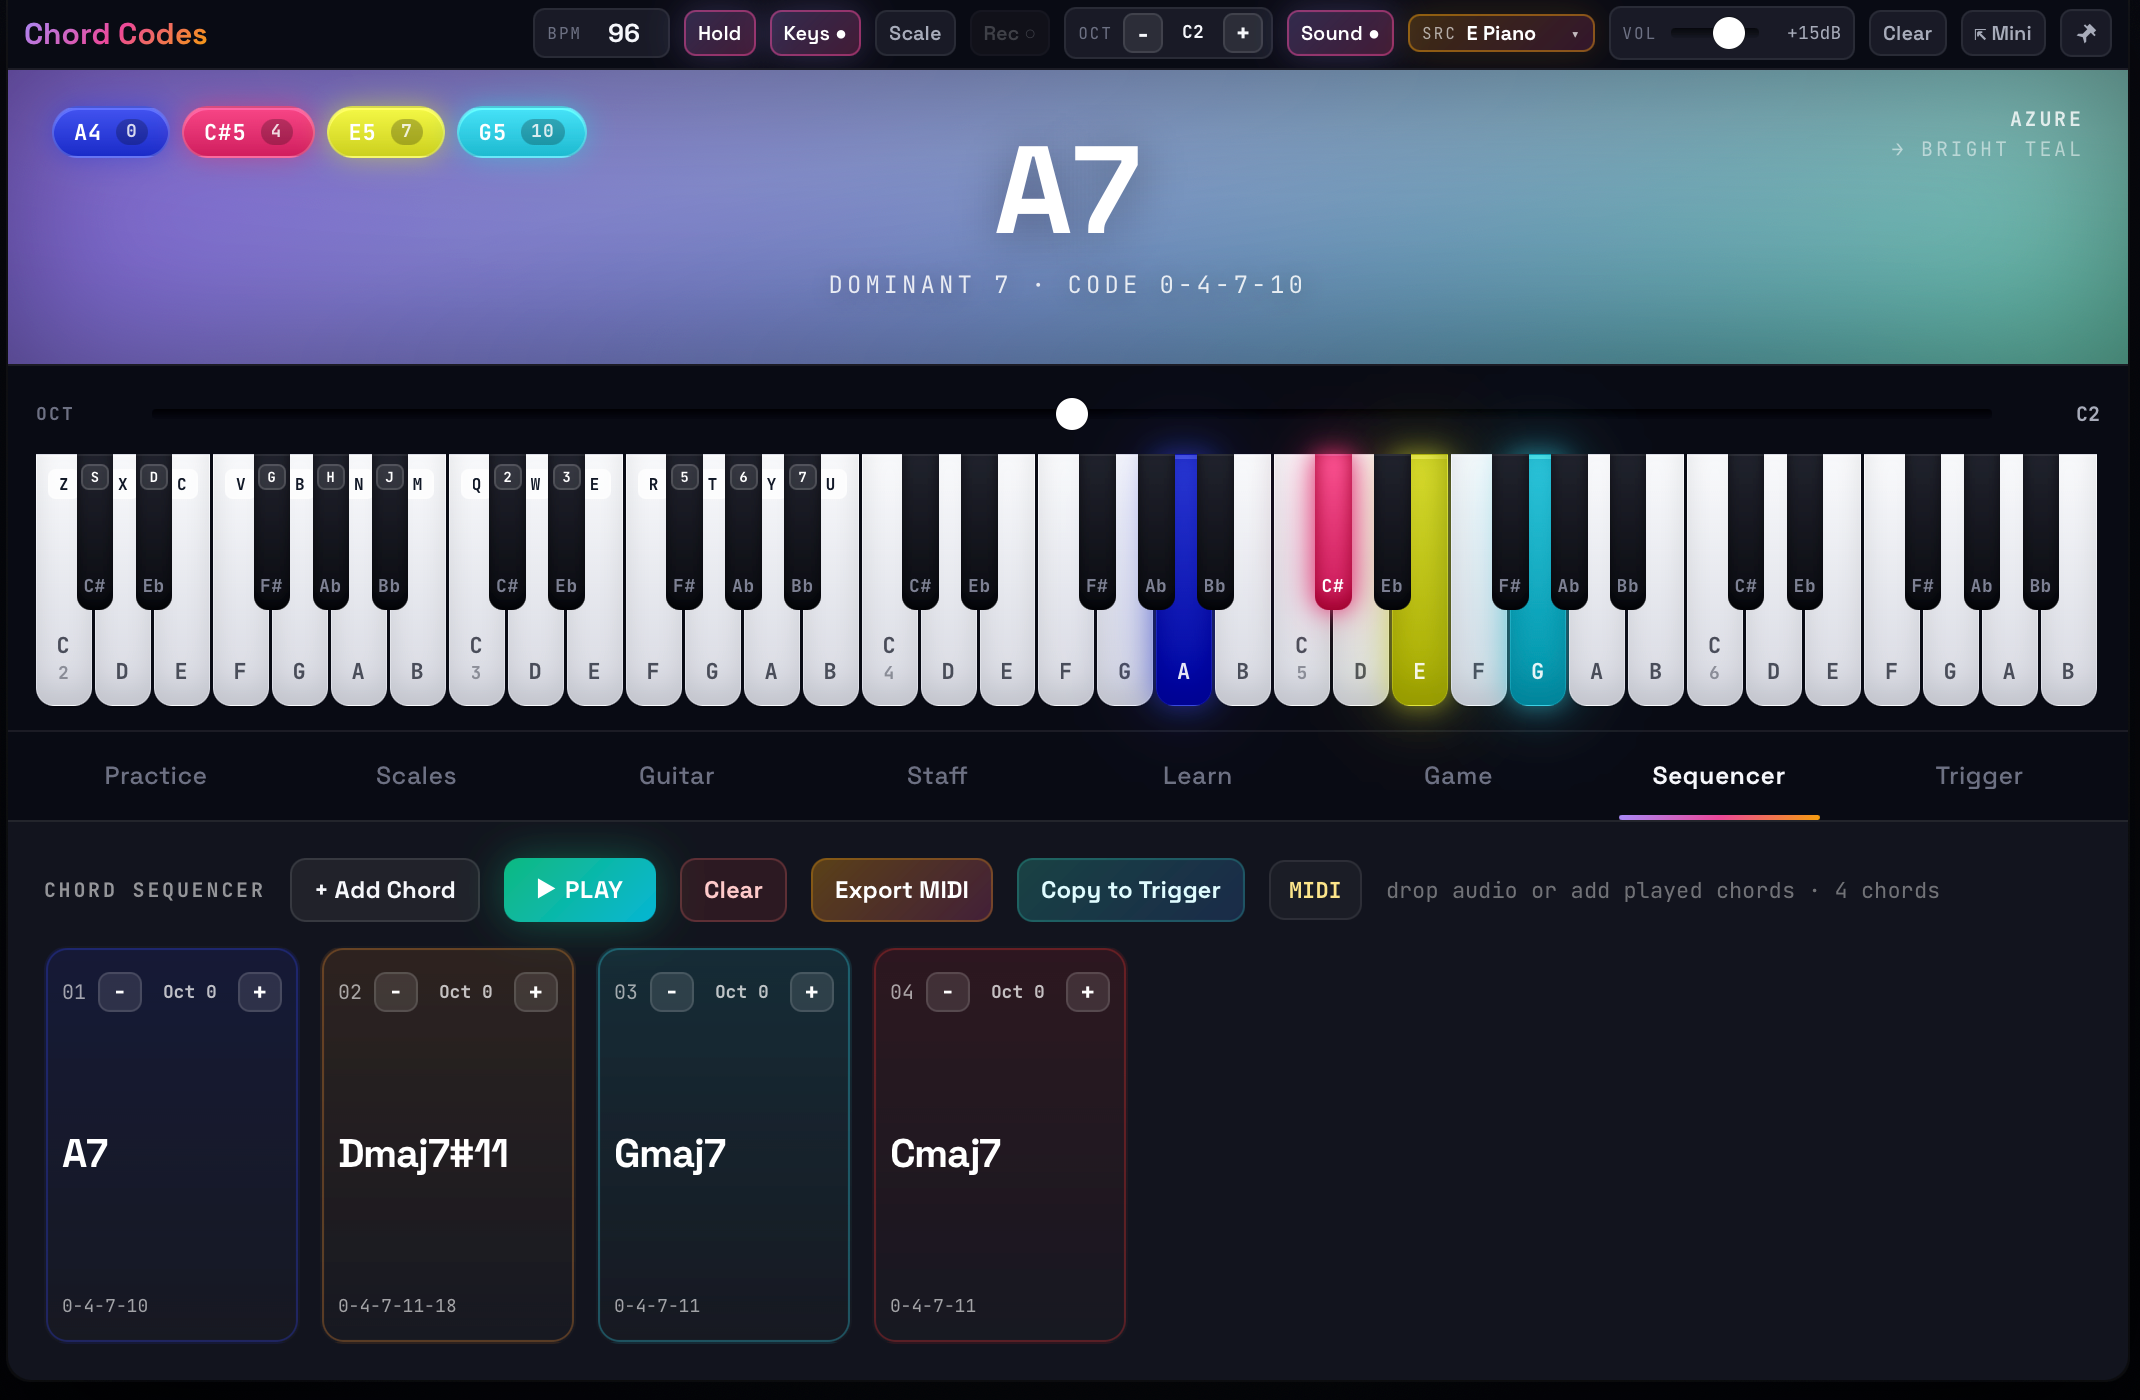Select the Sequencer tab

click(1719, 776)
